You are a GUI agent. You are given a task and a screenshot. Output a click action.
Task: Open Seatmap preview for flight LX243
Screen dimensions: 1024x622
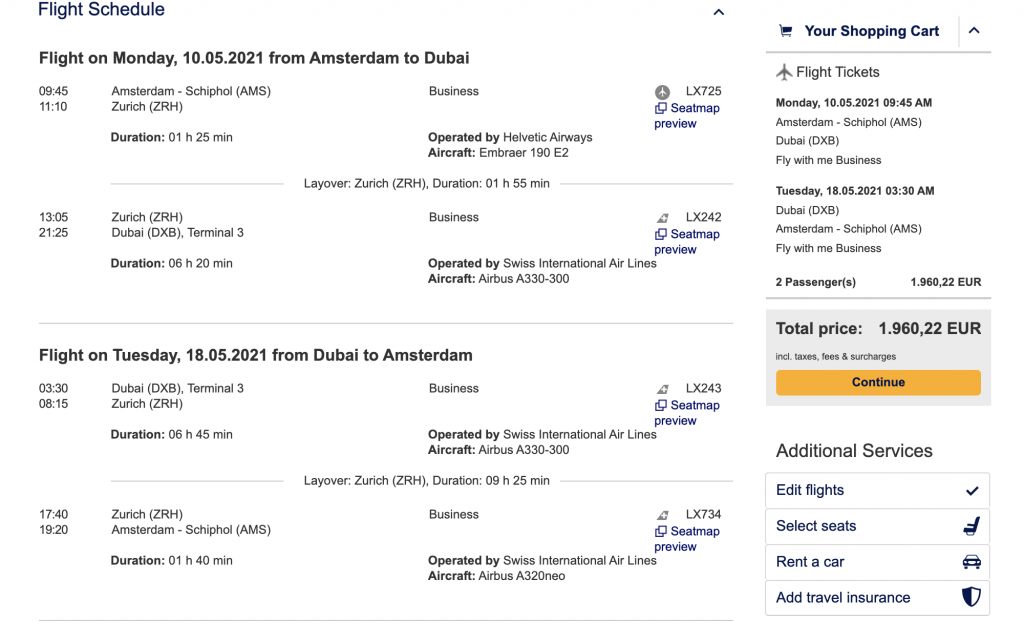pyautogui.click(x=687, y=413)
